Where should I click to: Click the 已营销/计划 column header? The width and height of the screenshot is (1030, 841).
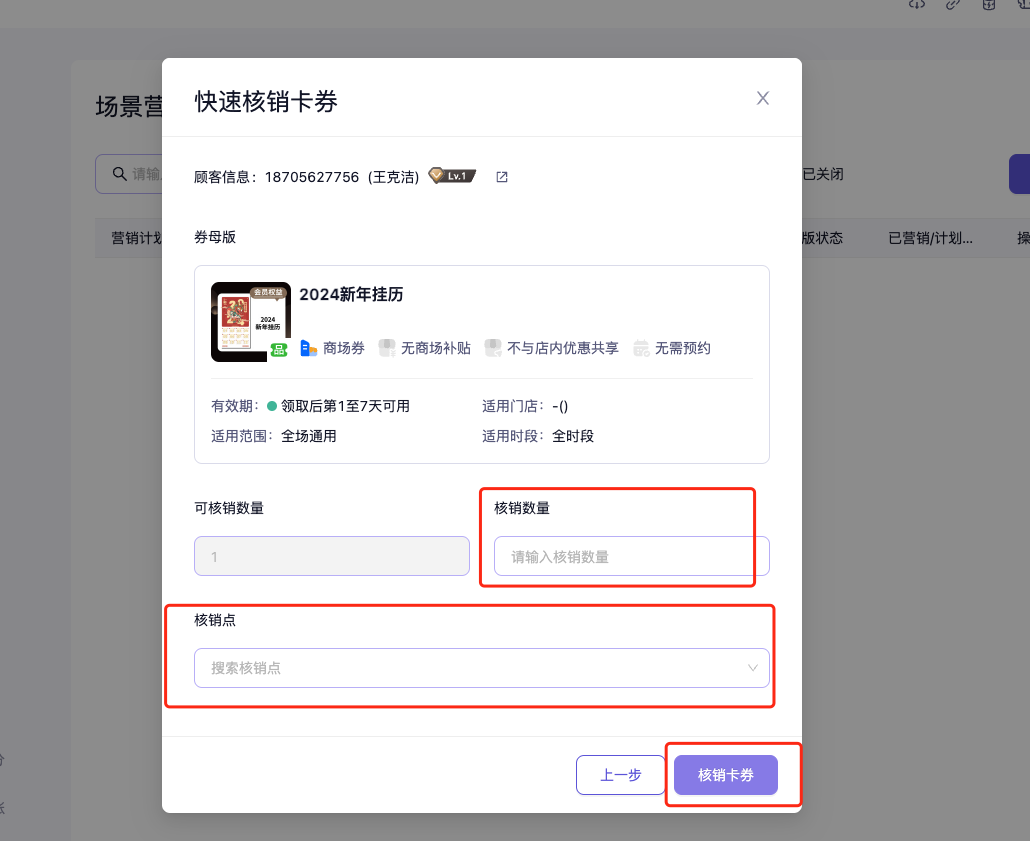pos(930,238)
